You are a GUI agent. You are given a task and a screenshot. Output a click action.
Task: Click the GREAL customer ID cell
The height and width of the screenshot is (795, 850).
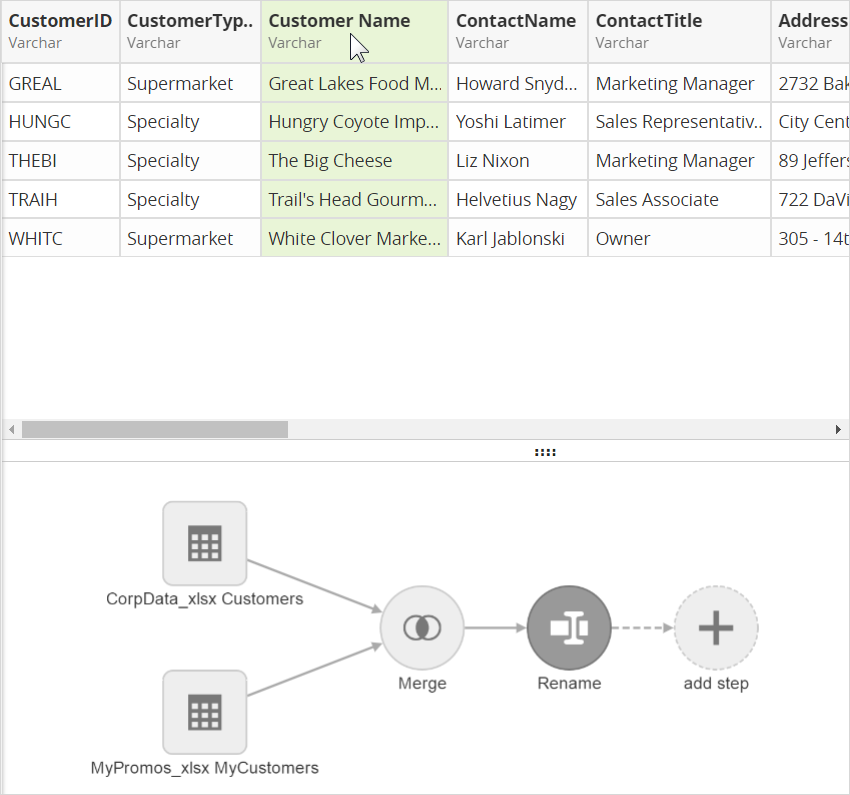click(60, 84)
